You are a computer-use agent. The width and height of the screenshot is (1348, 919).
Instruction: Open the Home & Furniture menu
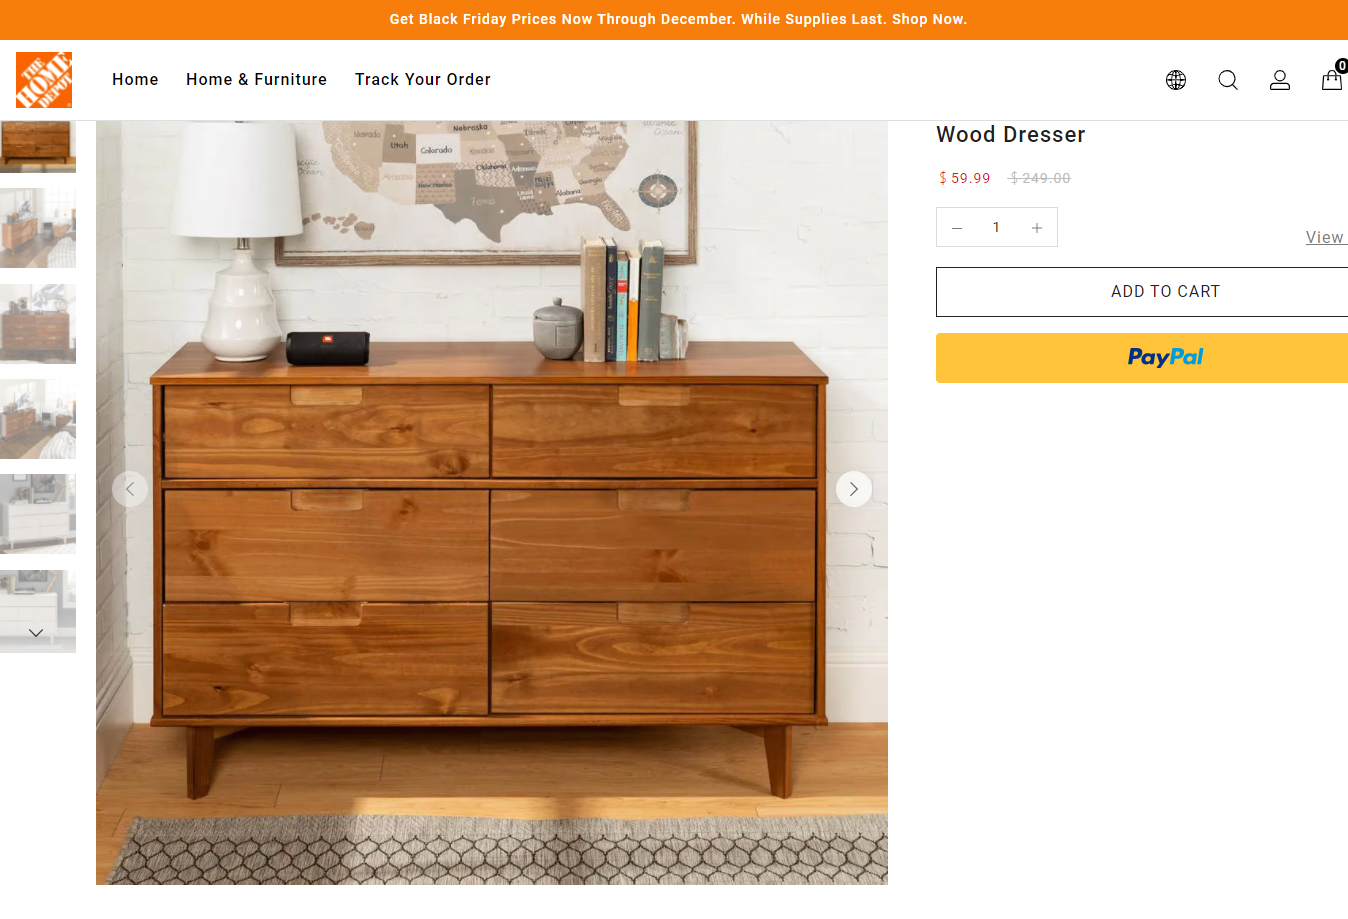pos(256,80)
